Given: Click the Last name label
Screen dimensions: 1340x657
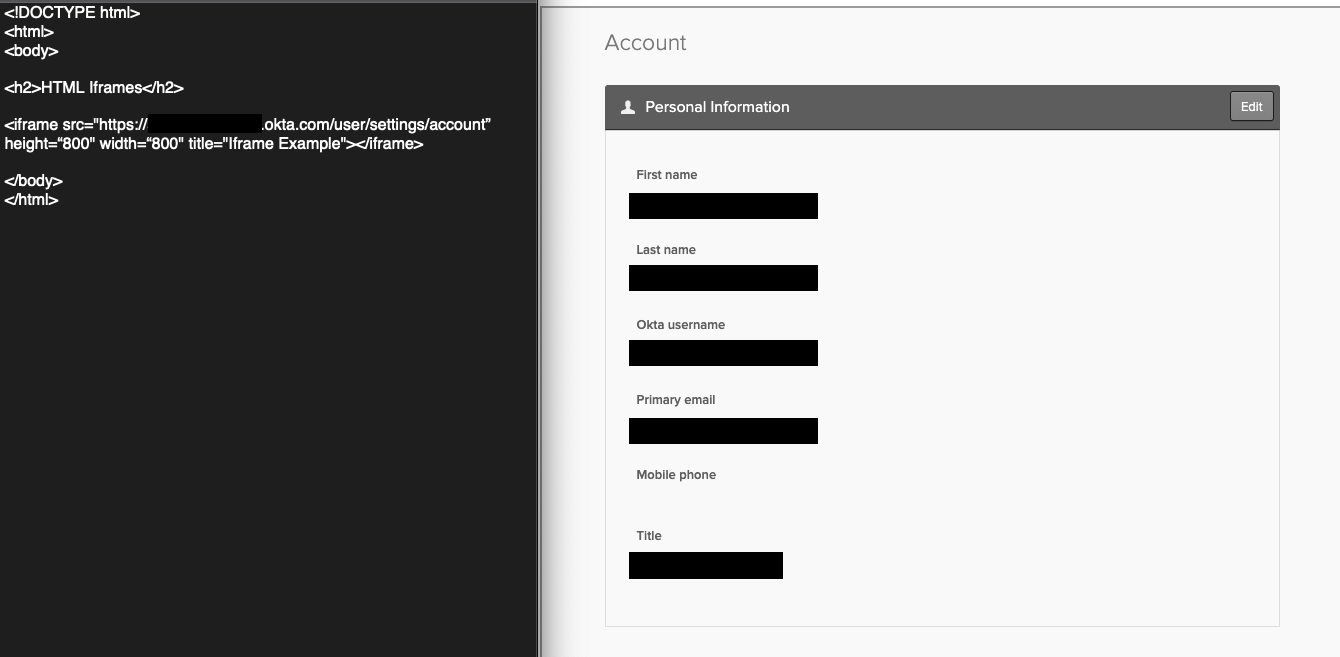Looking at the screenshot, I should coord(665,250).
